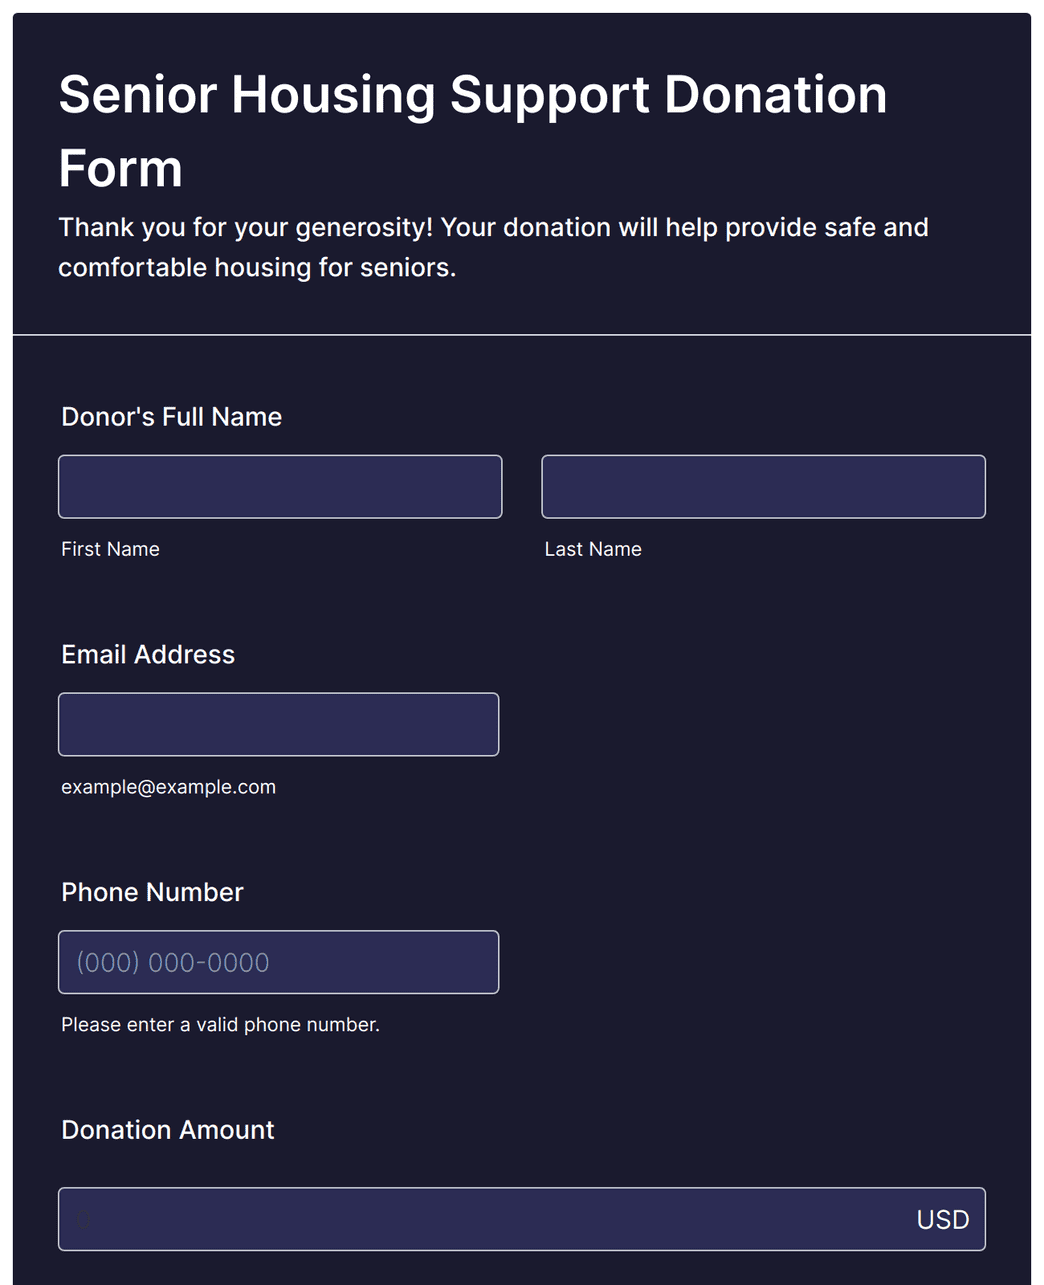Click the Senior Housing Support Donation Form title

coord(472,131)
